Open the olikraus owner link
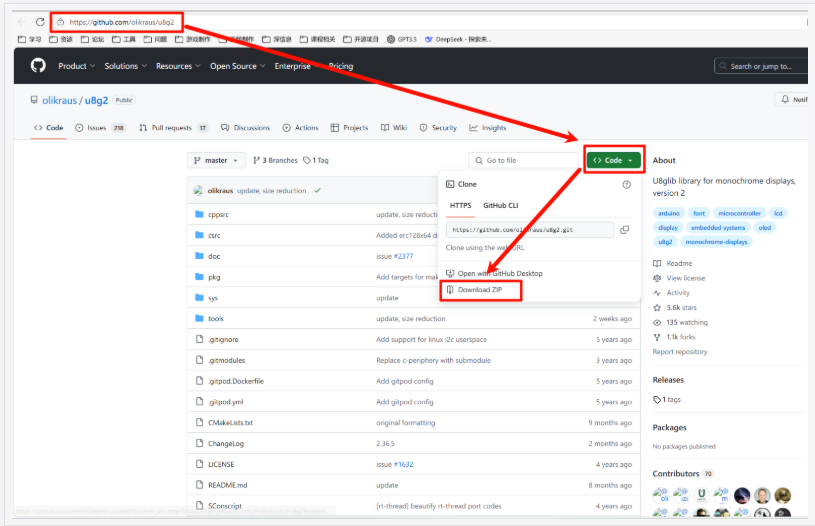815x526 pixels. click(x=59, y=100)
